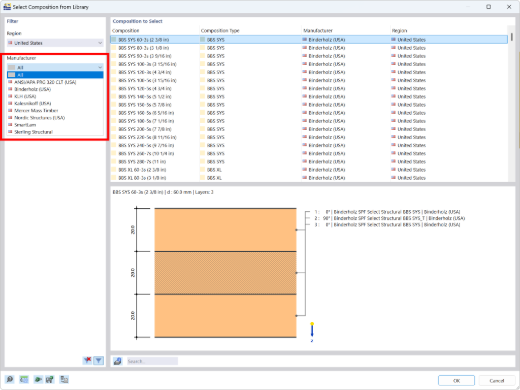Pick SmartLam in the Manufacturer list
Screen dimensions: 520x390
(x=55, y=125)
